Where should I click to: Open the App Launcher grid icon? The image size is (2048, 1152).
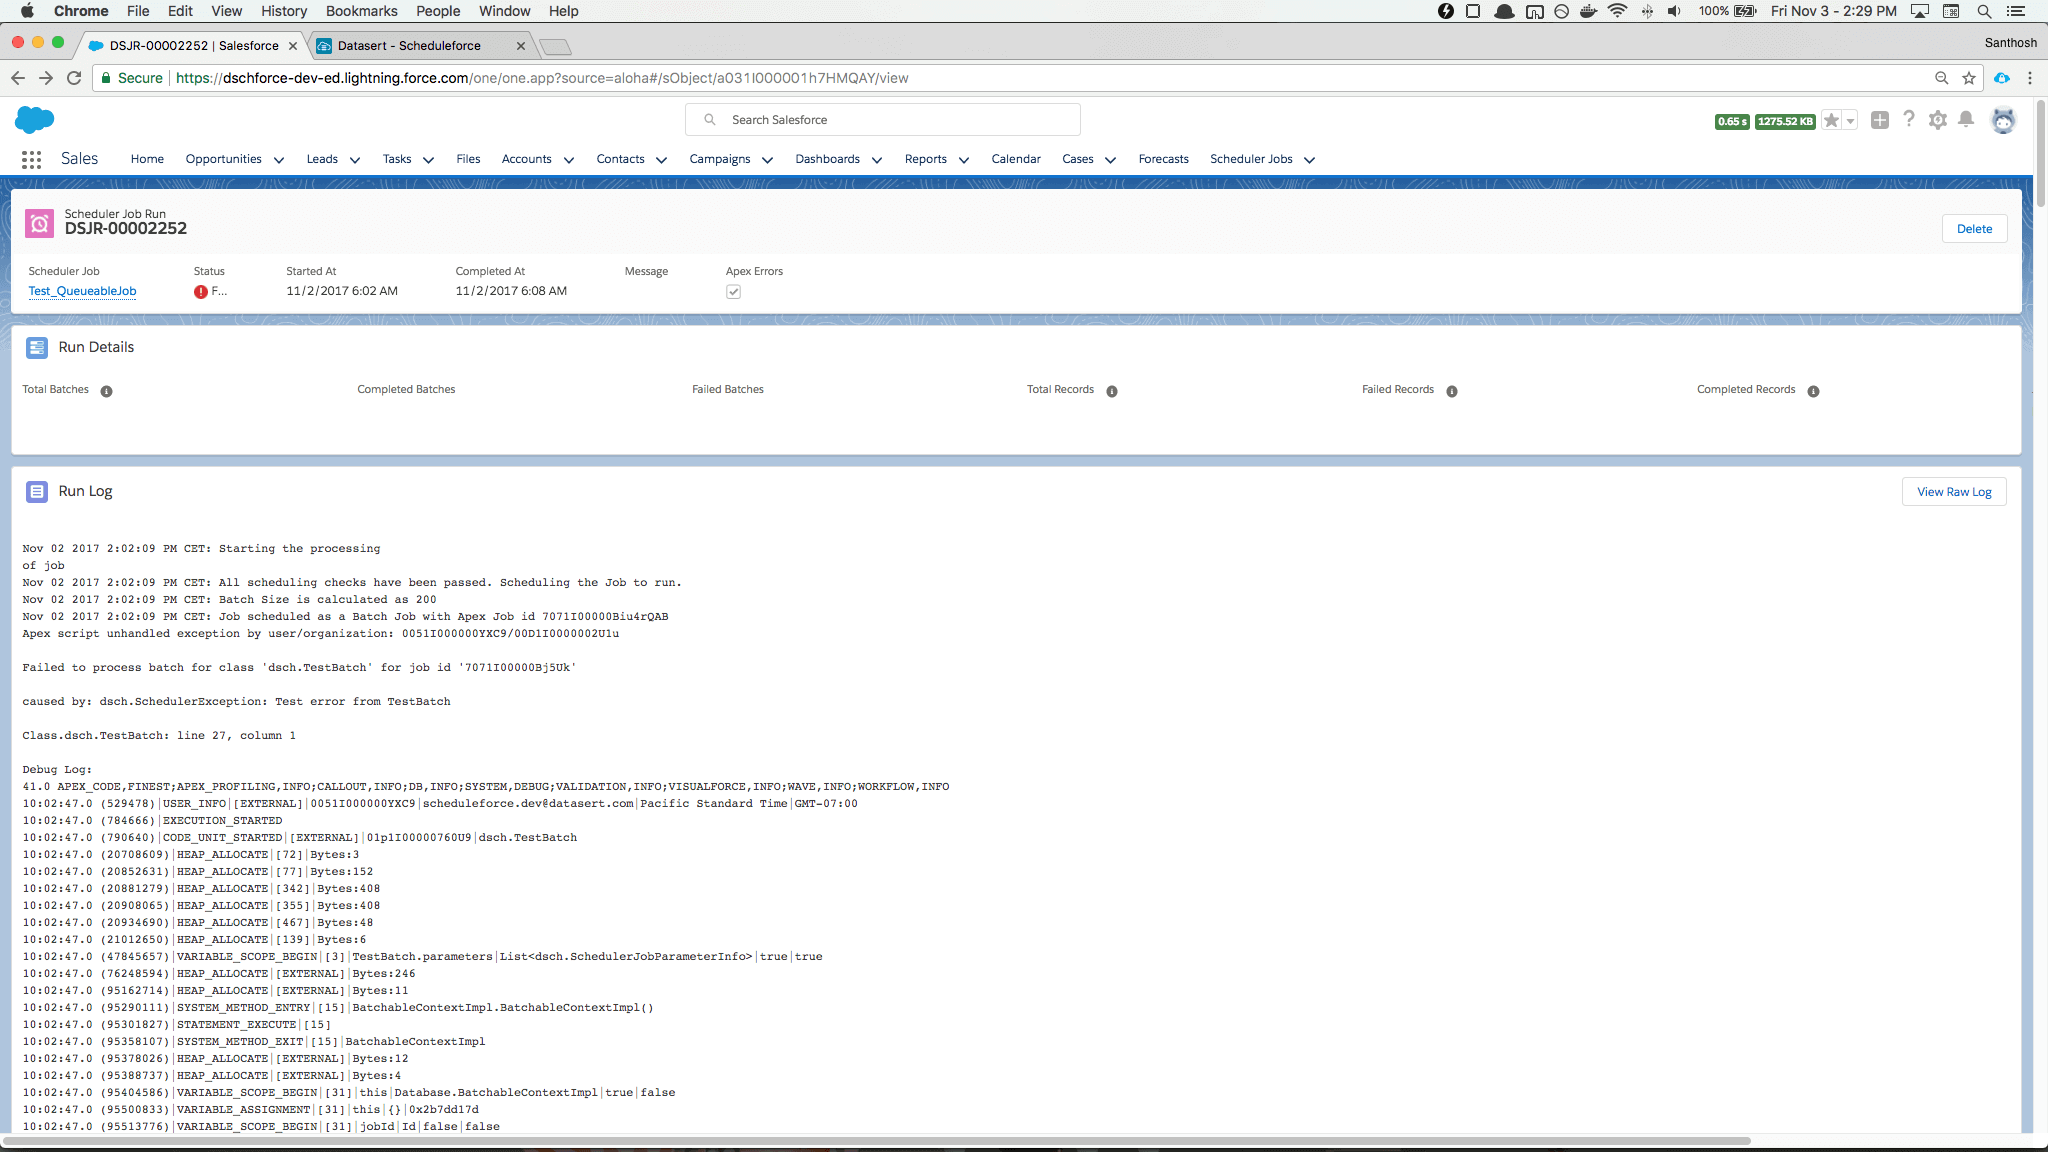(31, 159)
